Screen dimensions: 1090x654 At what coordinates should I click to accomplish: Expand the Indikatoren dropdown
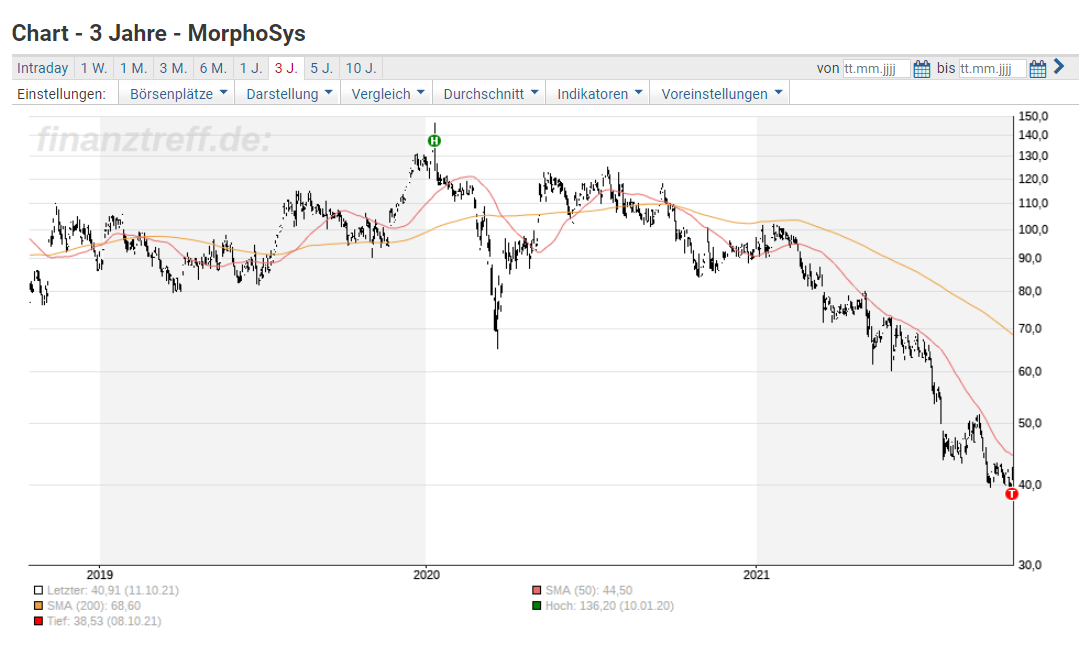[599, 94]
